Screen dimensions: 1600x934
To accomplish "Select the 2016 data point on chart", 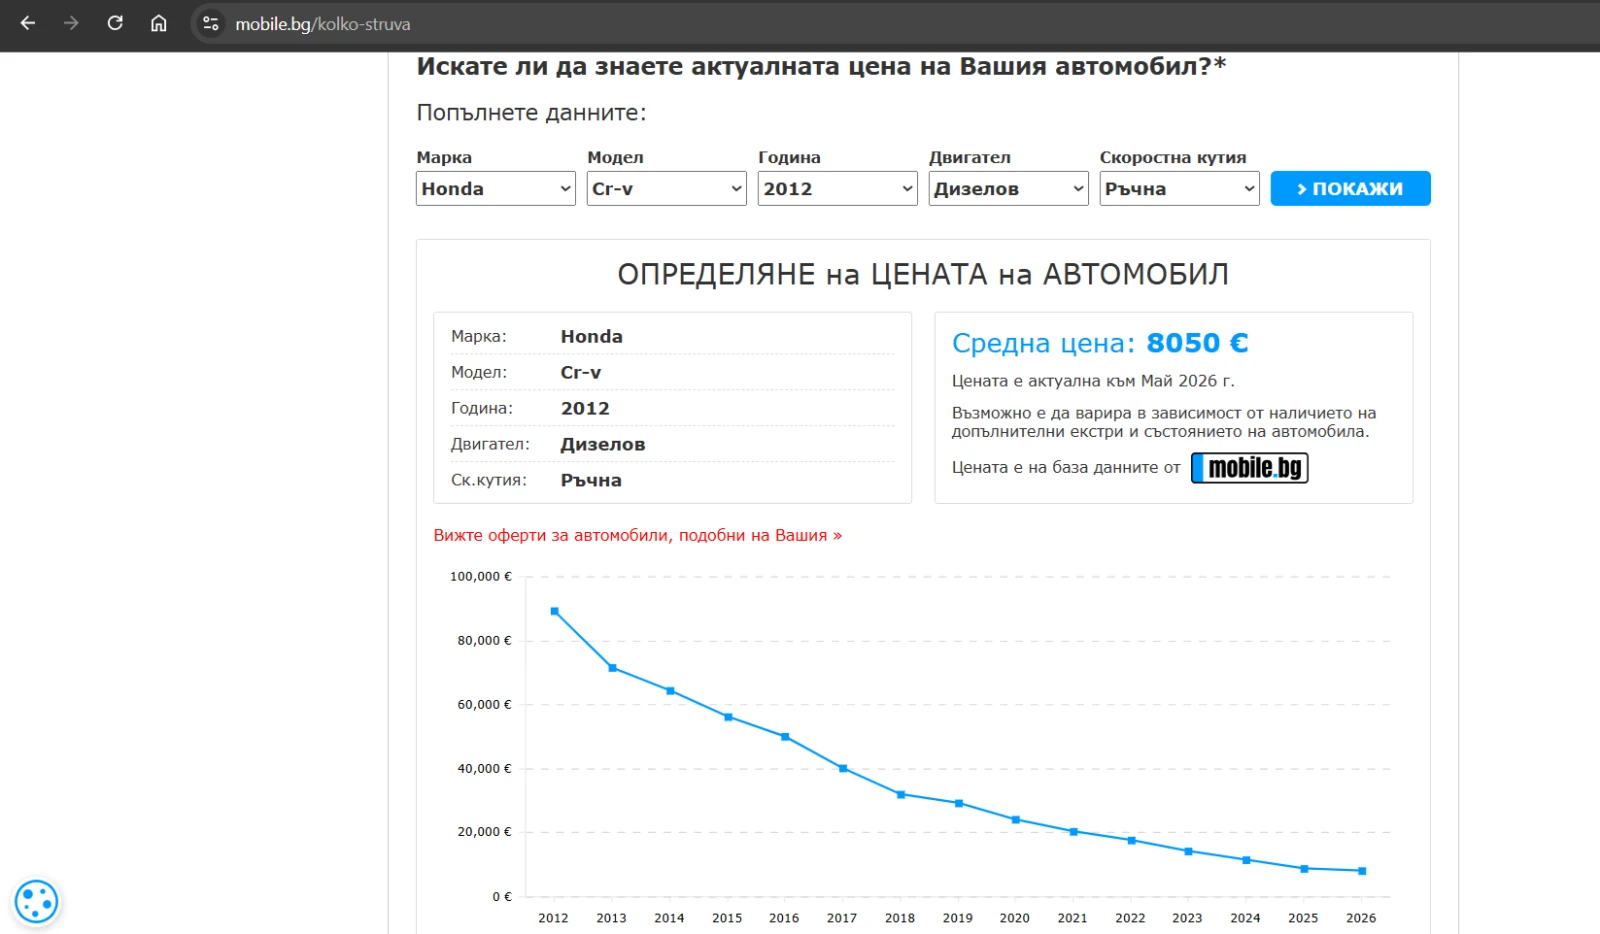I will pyautogui.click(x=785, y=737).
